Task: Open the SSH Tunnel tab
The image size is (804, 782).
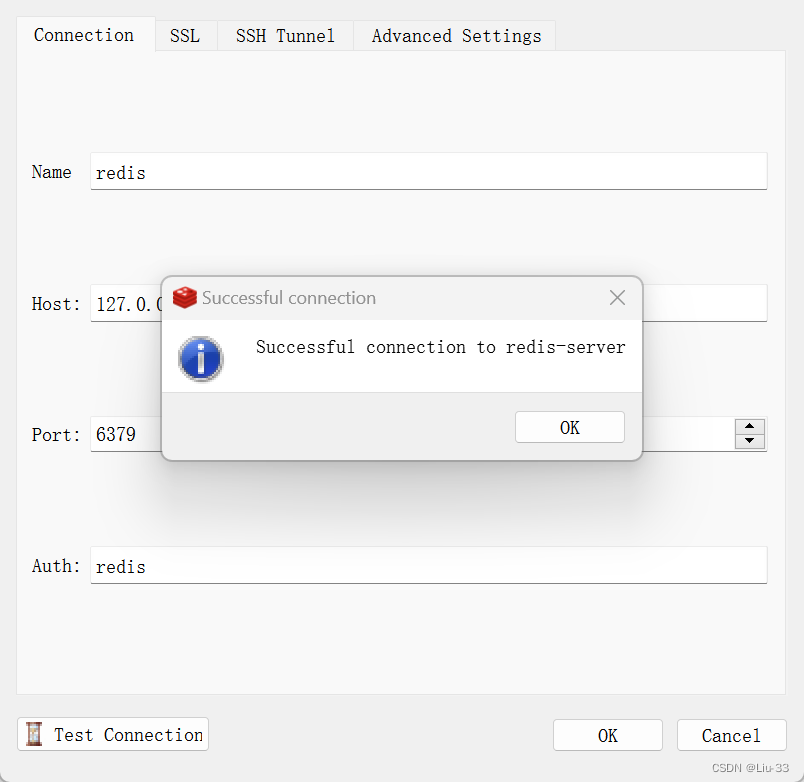Action: (284, 35)
